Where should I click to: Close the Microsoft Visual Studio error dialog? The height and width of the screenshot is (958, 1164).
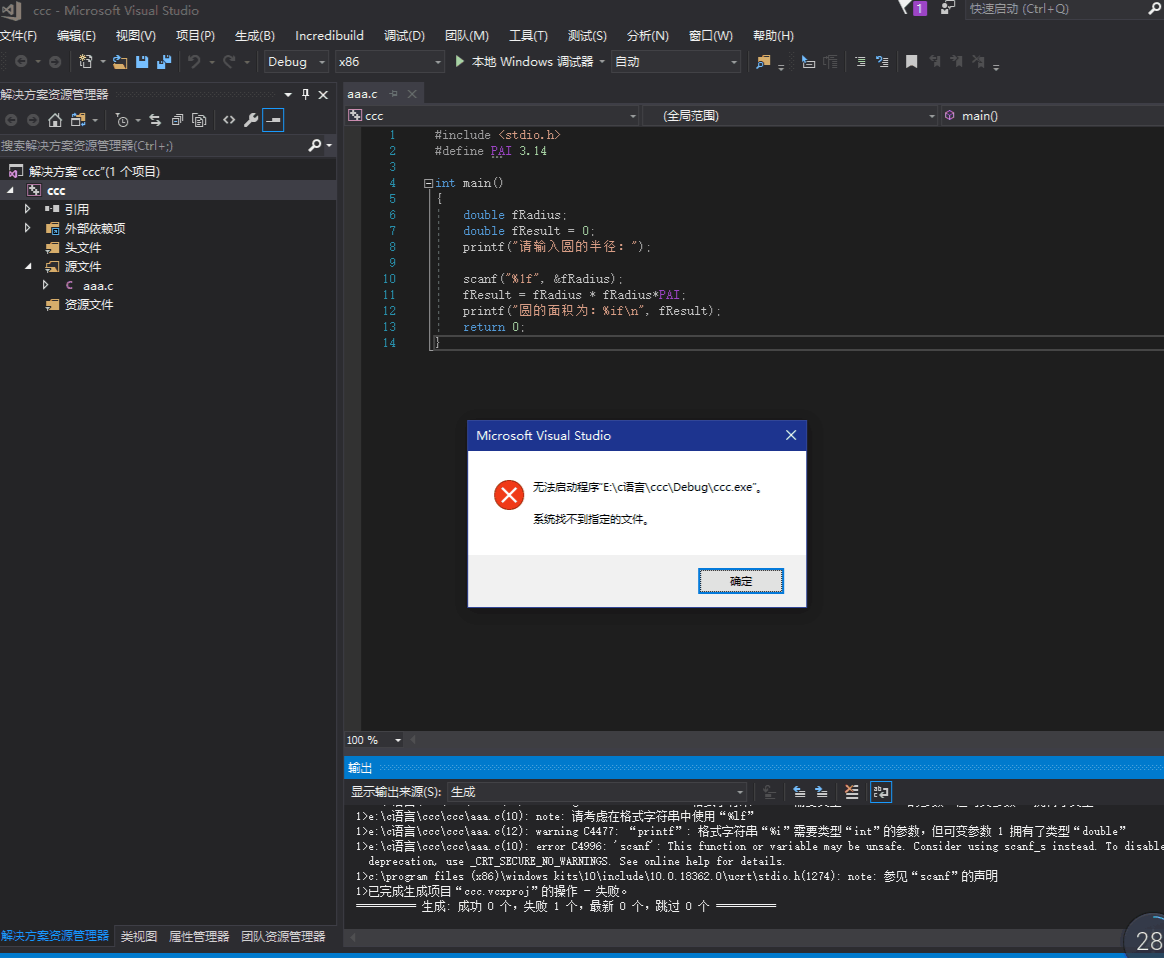click(791, 436)
